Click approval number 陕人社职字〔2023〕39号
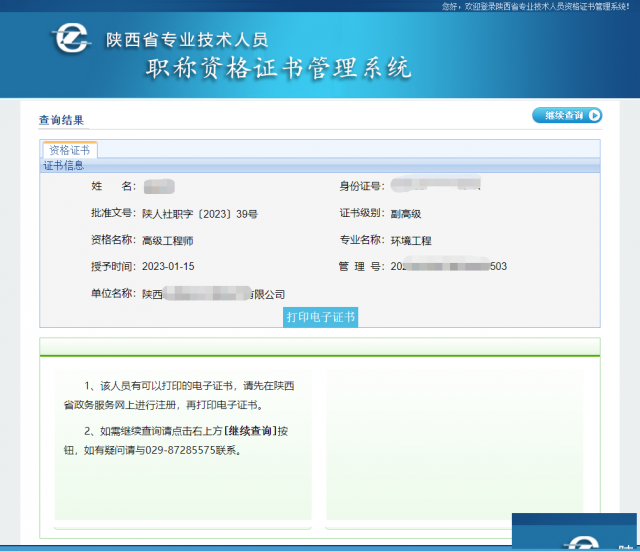This screenshot has width=640, height=552. (x=200, y=214)
